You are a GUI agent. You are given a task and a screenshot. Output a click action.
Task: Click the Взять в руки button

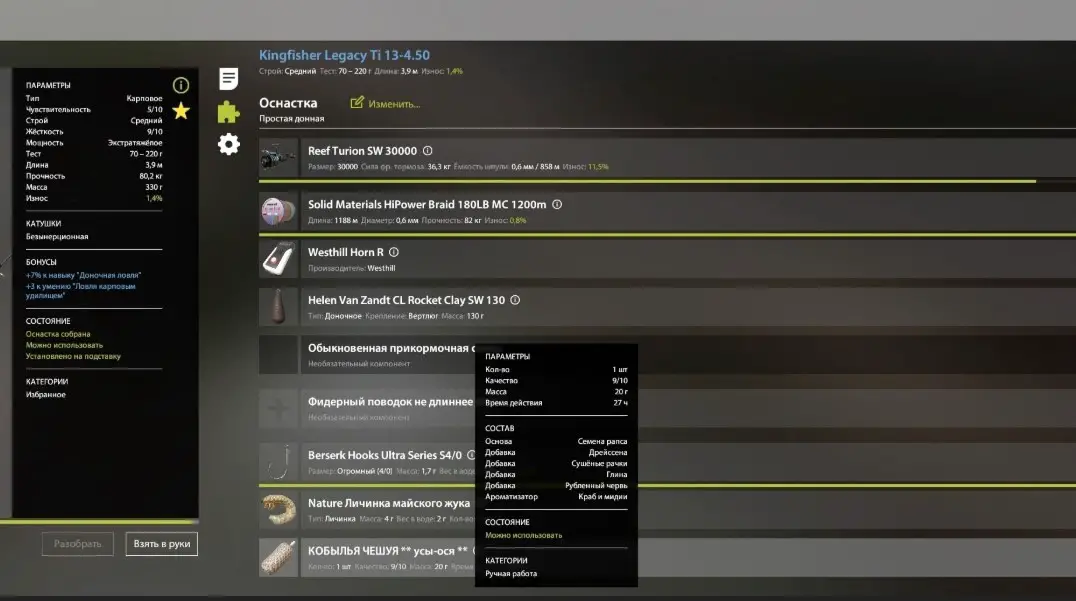(x=161, y=544)
